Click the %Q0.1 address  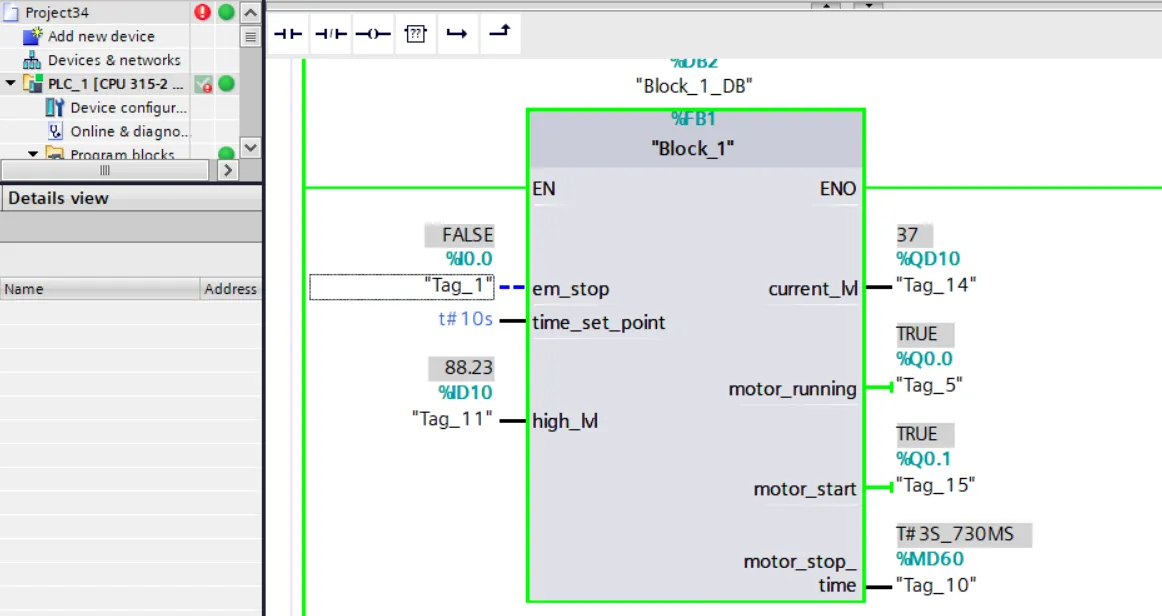point(923,459)
